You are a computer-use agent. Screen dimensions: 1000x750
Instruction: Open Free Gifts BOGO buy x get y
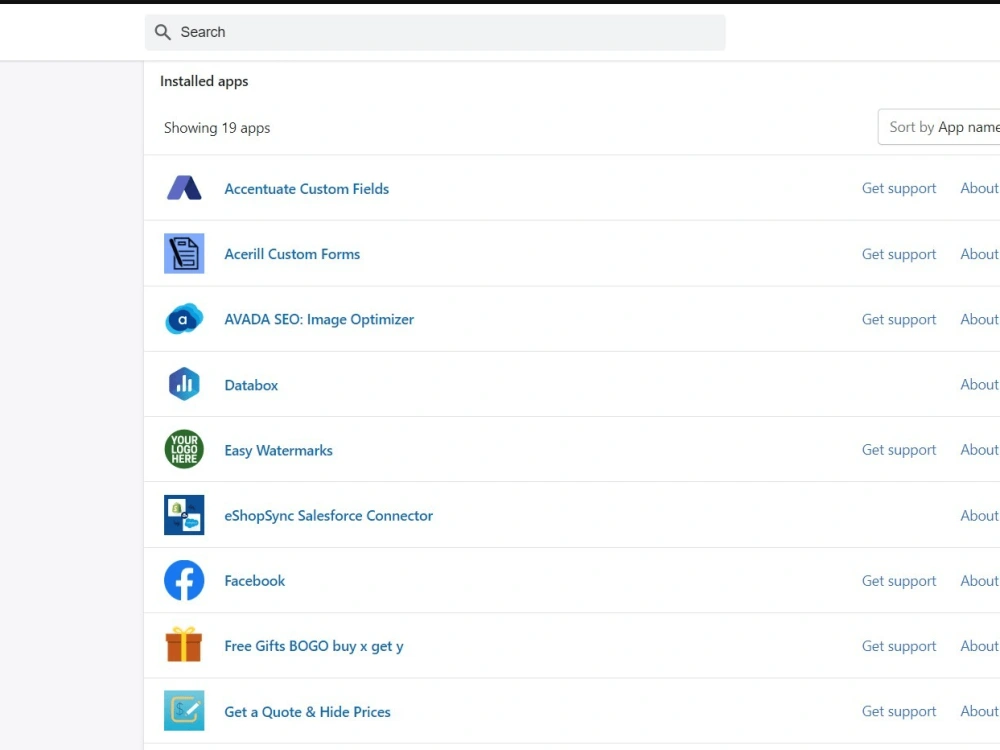(x=314, y=646)
